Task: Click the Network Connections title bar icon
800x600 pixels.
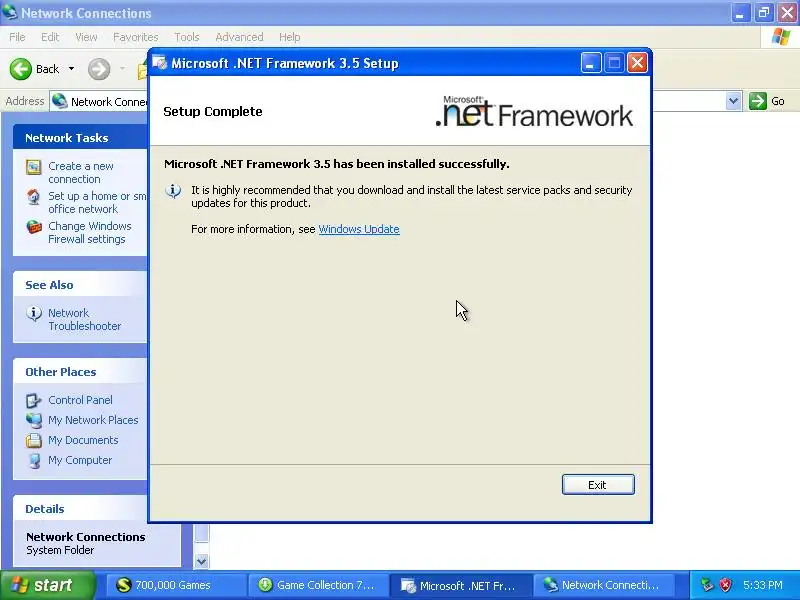Action: click(10, 12)
